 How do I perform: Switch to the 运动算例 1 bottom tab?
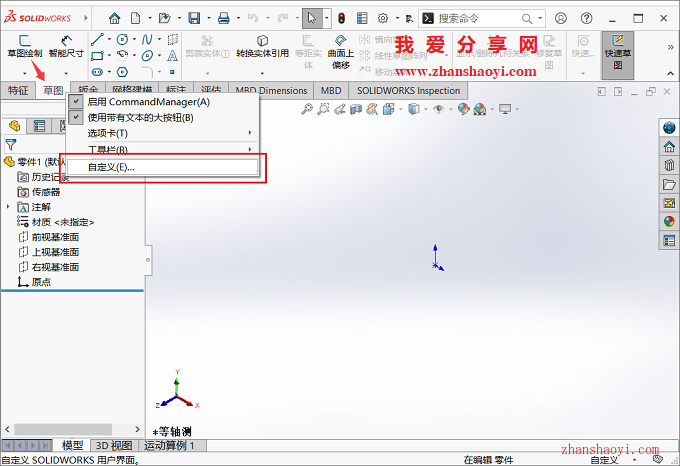tap(170, 446)
